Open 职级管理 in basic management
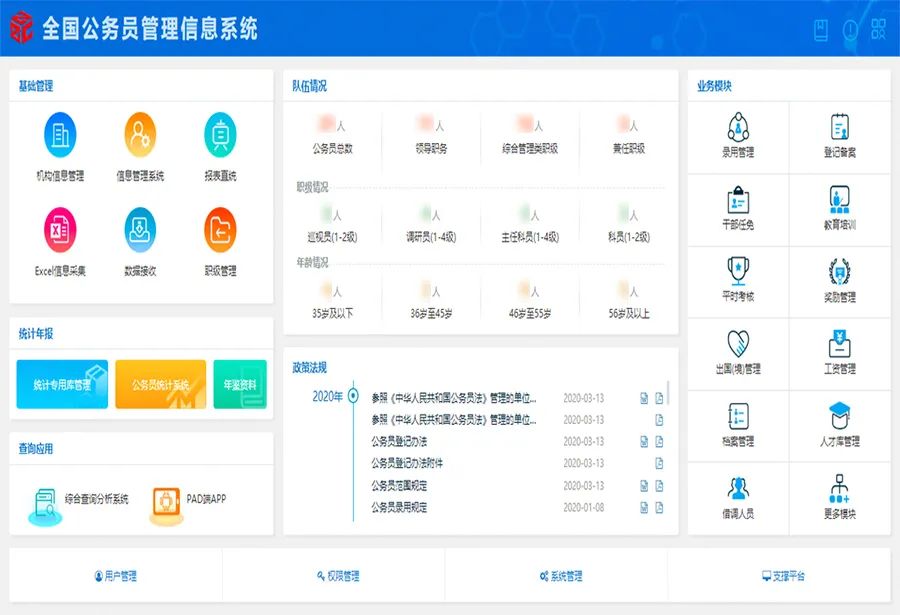The width and height of the screenshot is (900, 615). [220, 230]
